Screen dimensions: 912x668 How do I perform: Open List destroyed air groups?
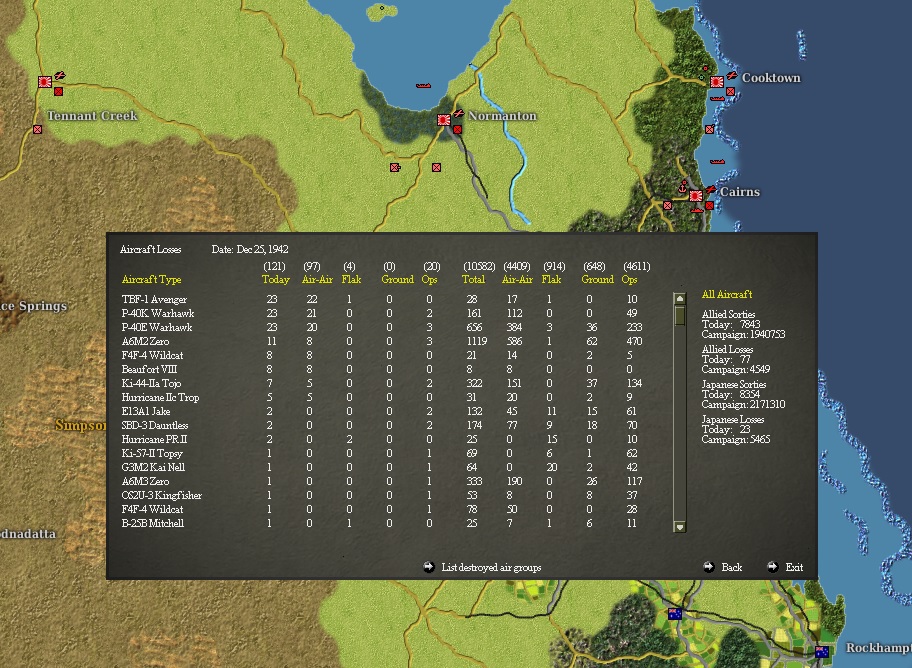(491, 567)
